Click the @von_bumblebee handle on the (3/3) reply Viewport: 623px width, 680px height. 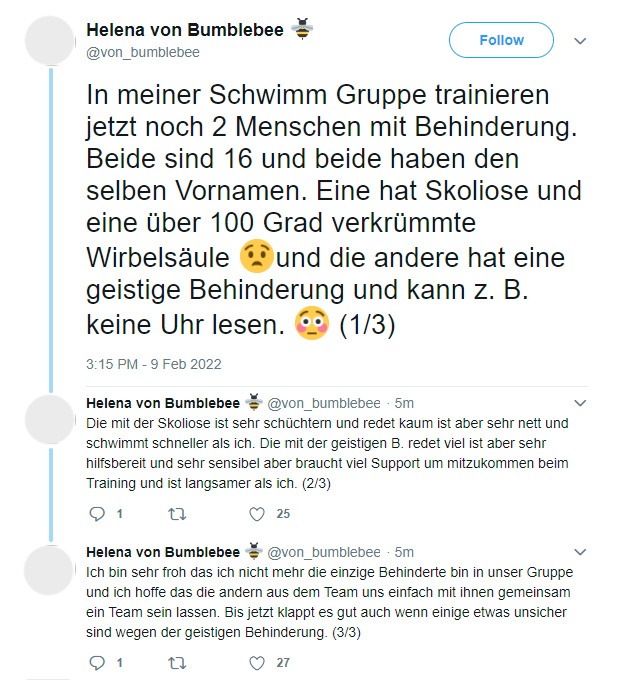tap(324, 552)
